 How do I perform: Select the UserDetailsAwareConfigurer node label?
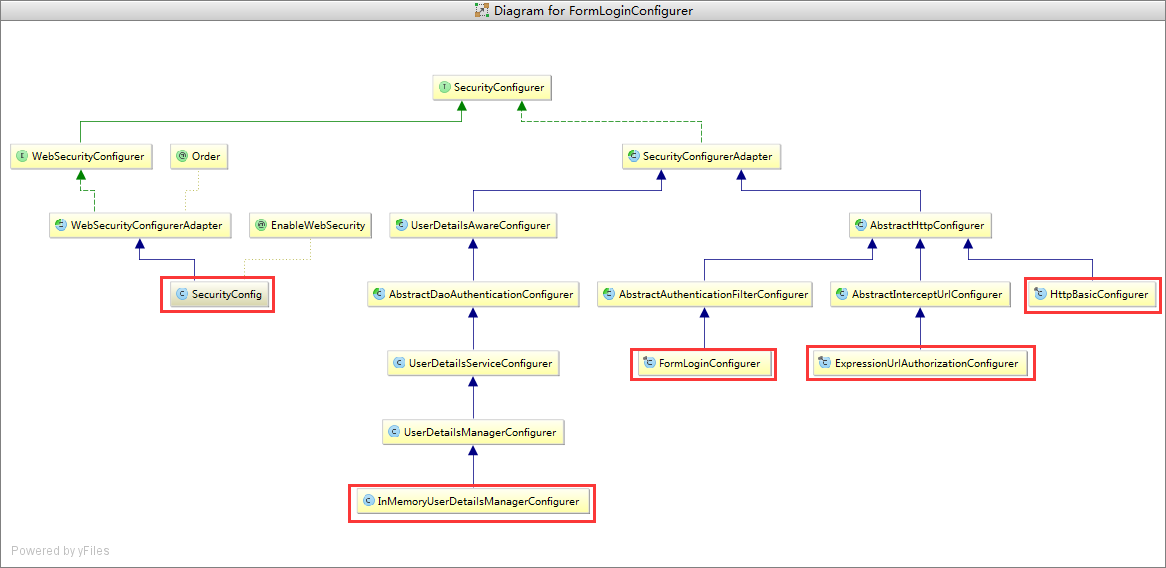point(480,225)
